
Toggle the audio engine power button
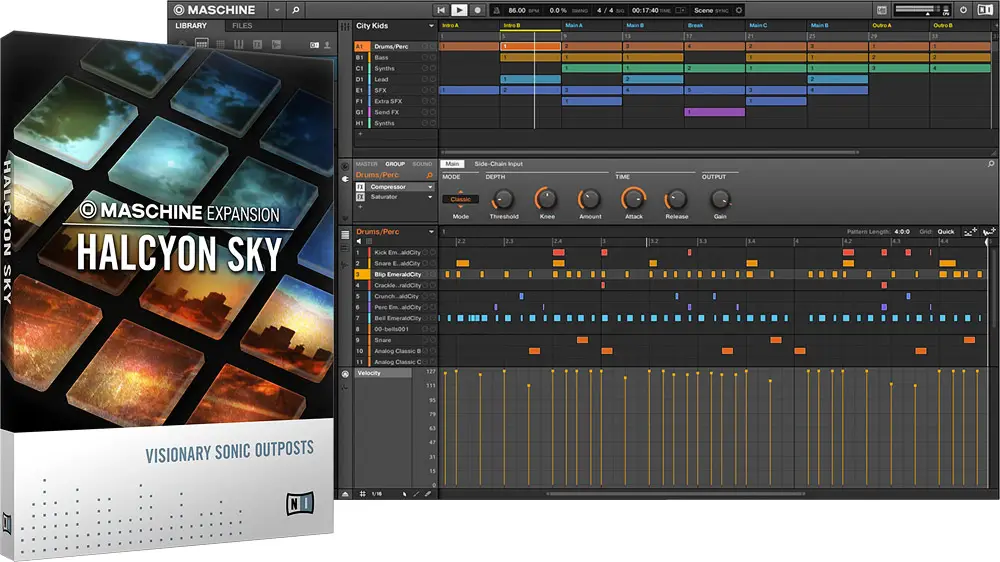pos(964,10)
